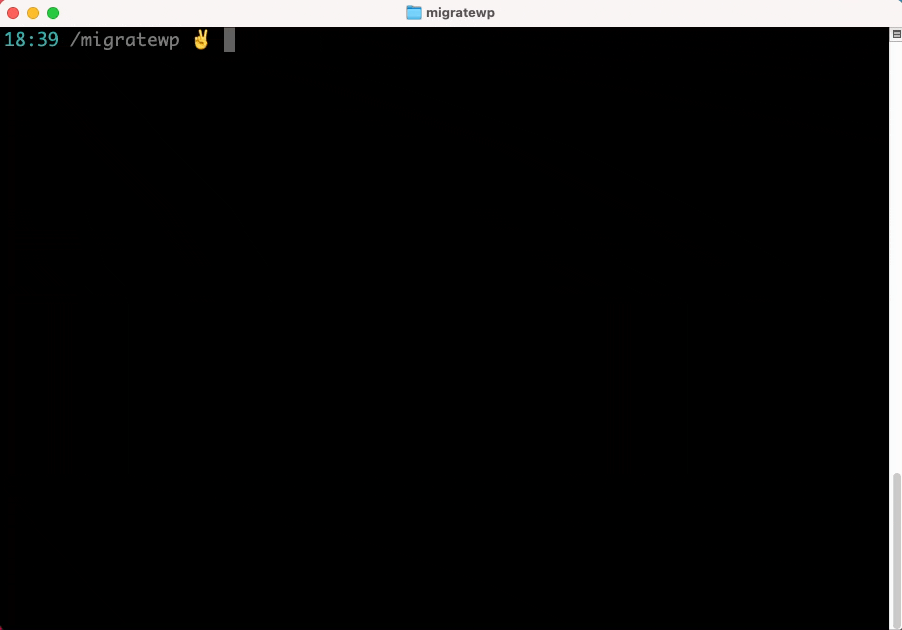Click the terminal vertical scrollbar thumb
The height and width of the screenshot is (630, 902).
[x=896, y=549]
